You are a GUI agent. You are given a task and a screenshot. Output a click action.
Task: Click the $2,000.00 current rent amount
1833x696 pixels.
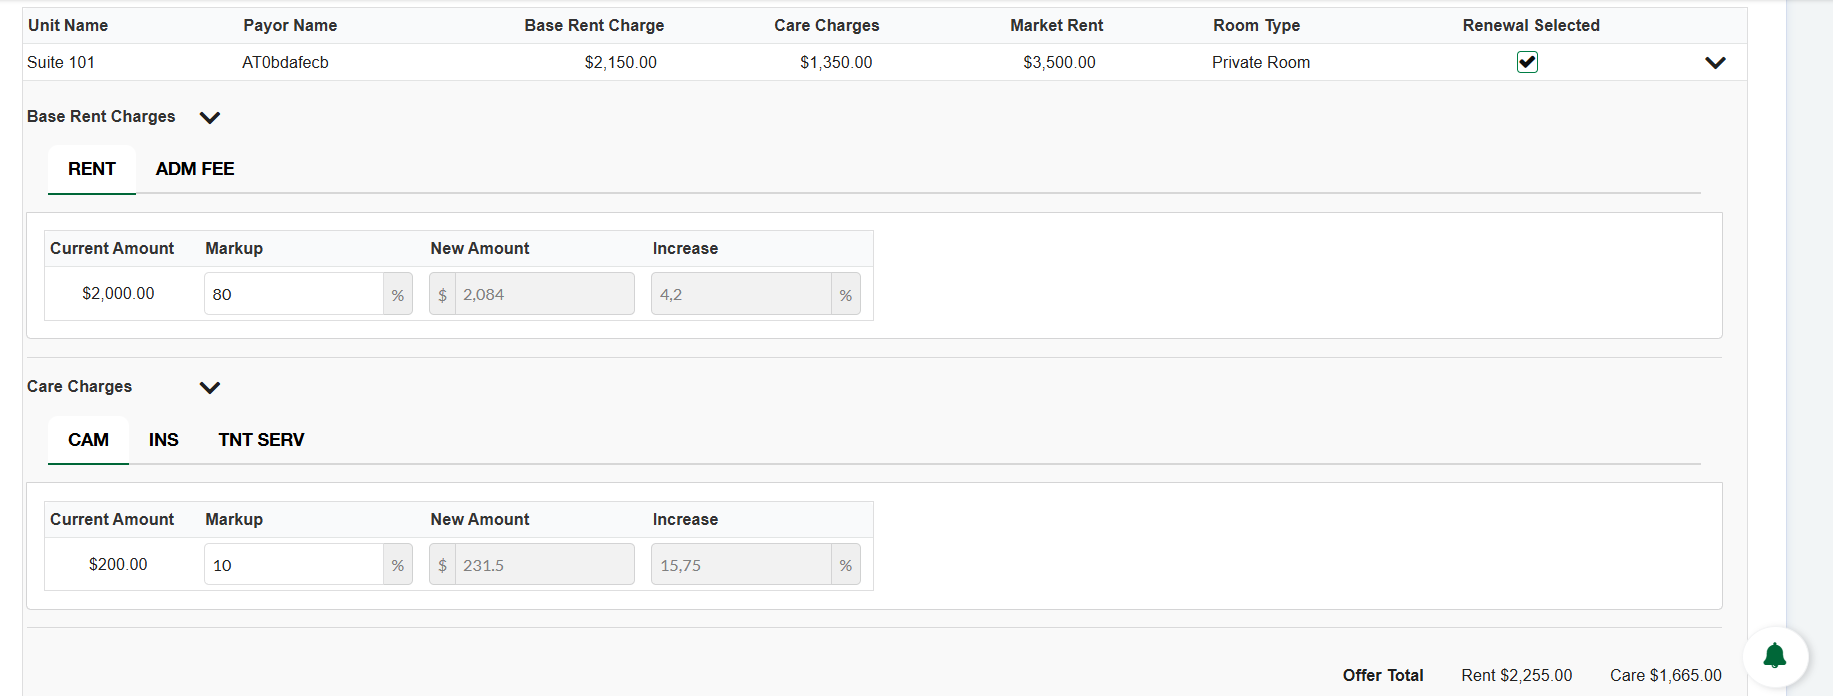click(x=118, y=293)
